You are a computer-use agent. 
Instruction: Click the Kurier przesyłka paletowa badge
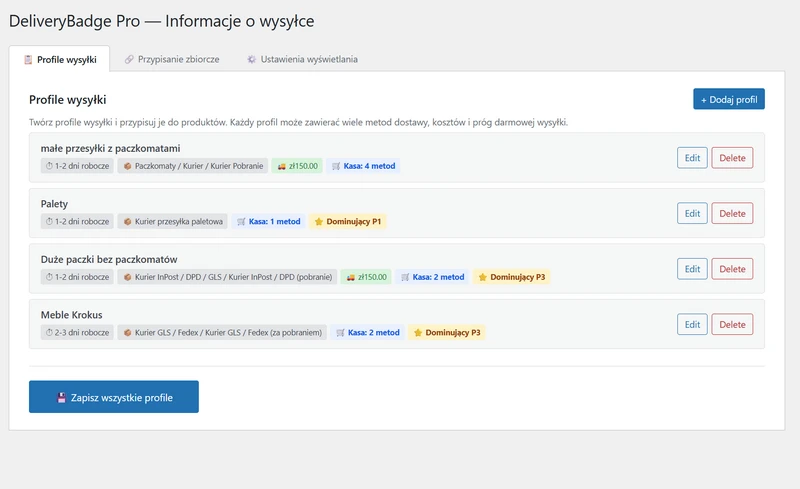click(x=172, y=222)
